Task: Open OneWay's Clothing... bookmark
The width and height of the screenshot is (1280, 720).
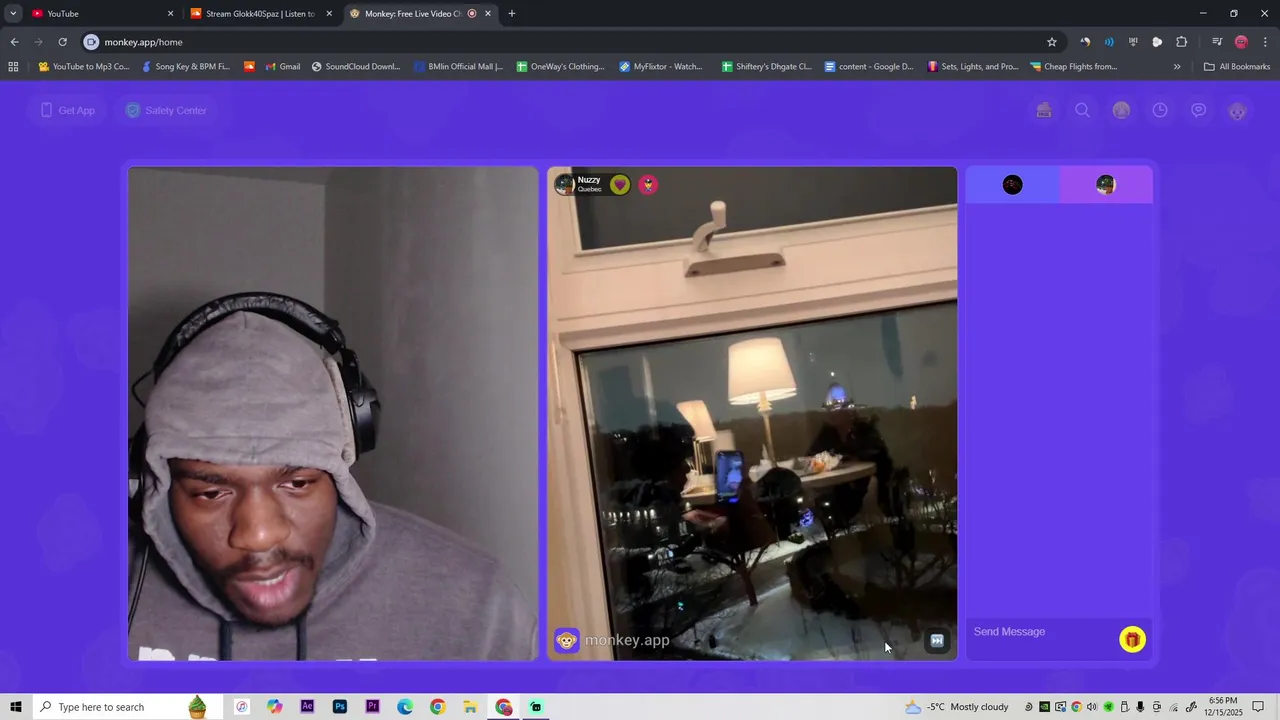Action: pyautogui.click(x=561, y=67)
